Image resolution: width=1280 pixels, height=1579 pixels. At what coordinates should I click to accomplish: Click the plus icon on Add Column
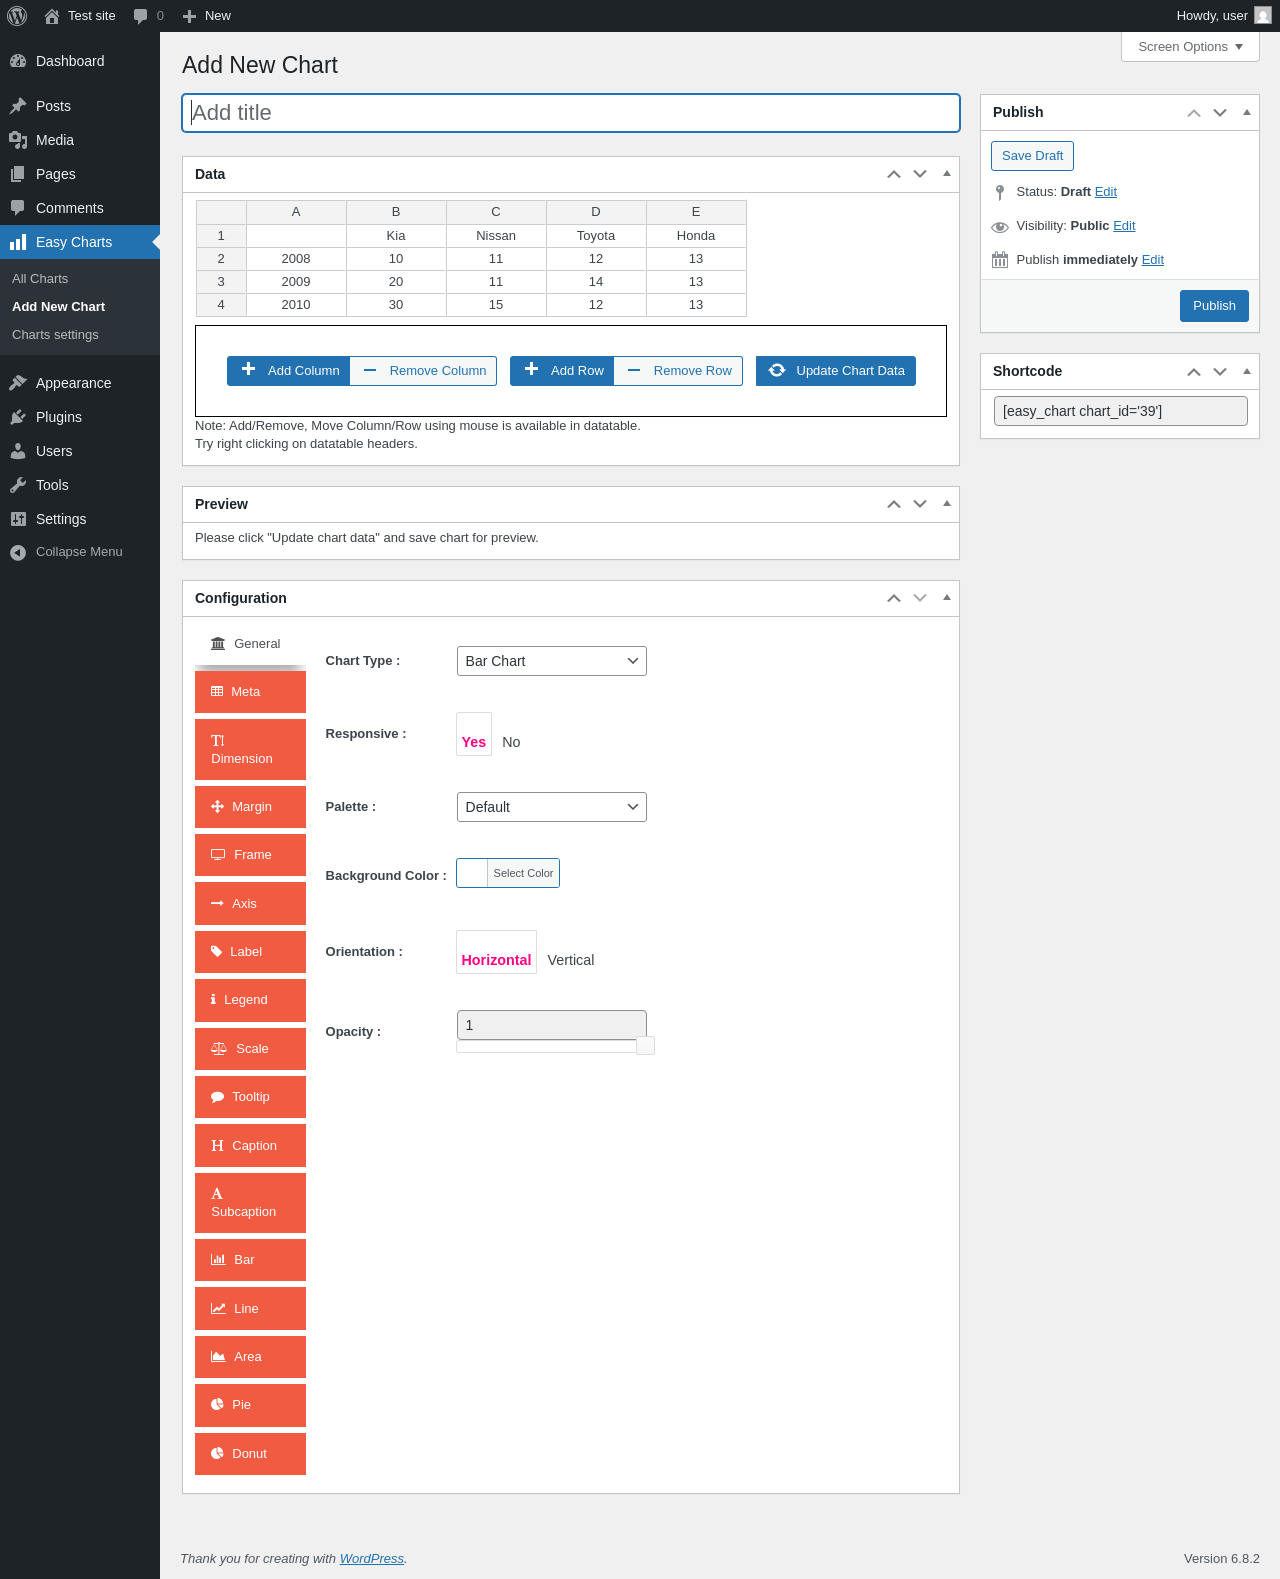tap(248, 369)
